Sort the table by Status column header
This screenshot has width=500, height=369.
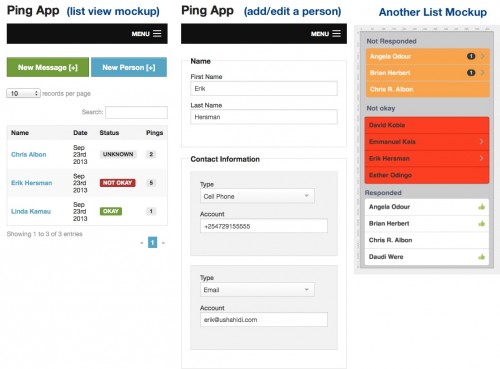[x=109, y=133]
